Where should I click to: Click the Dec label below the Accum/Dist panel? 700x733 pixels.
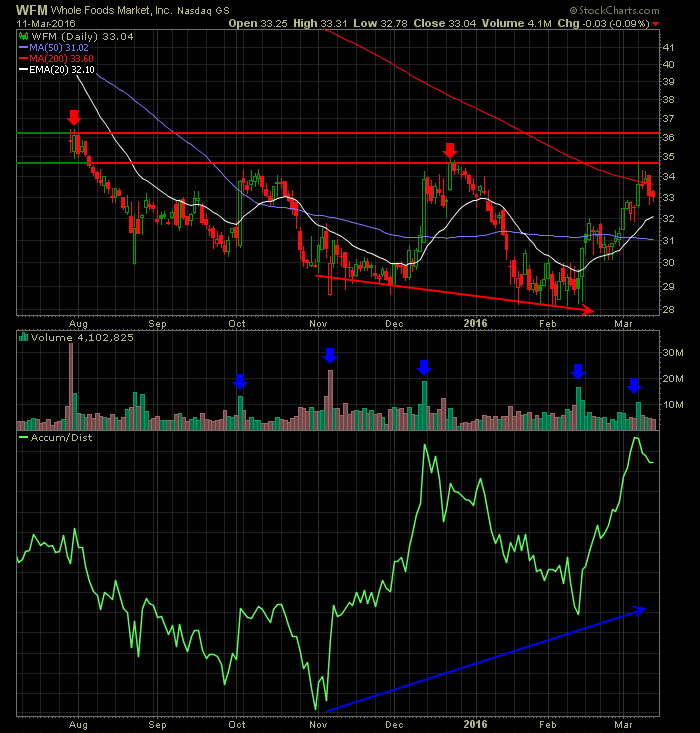point(394,725)
